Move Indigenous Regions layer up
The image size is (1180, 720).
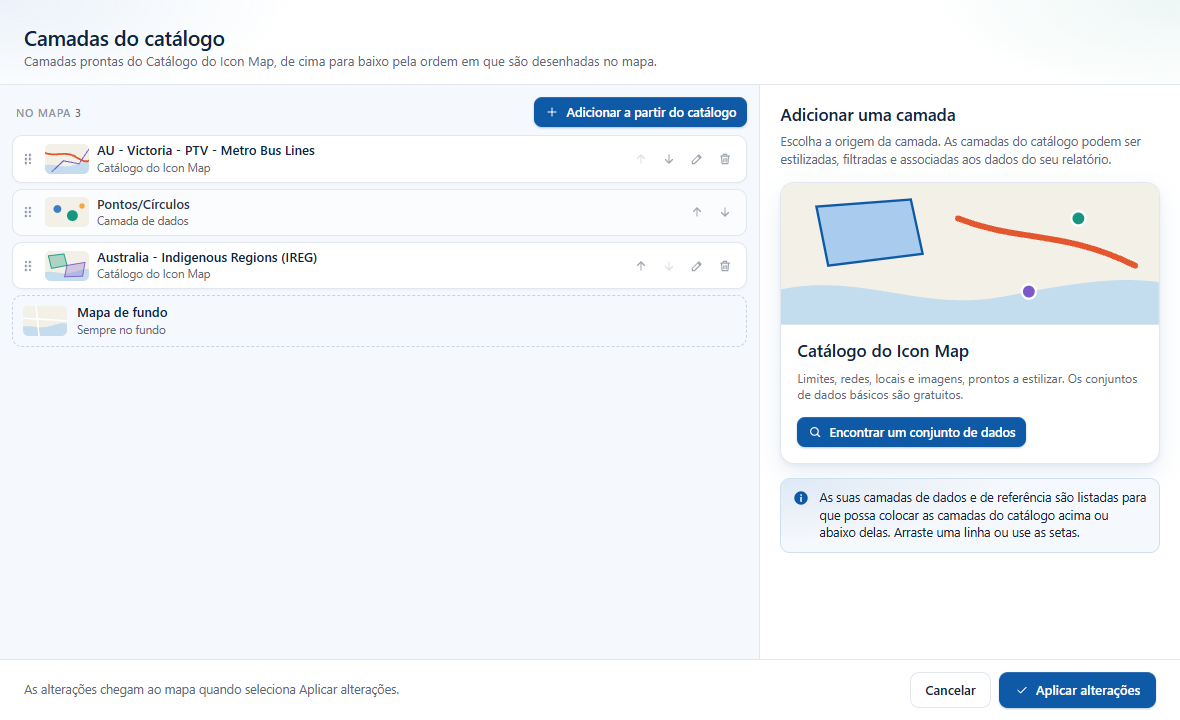point(640,266)
